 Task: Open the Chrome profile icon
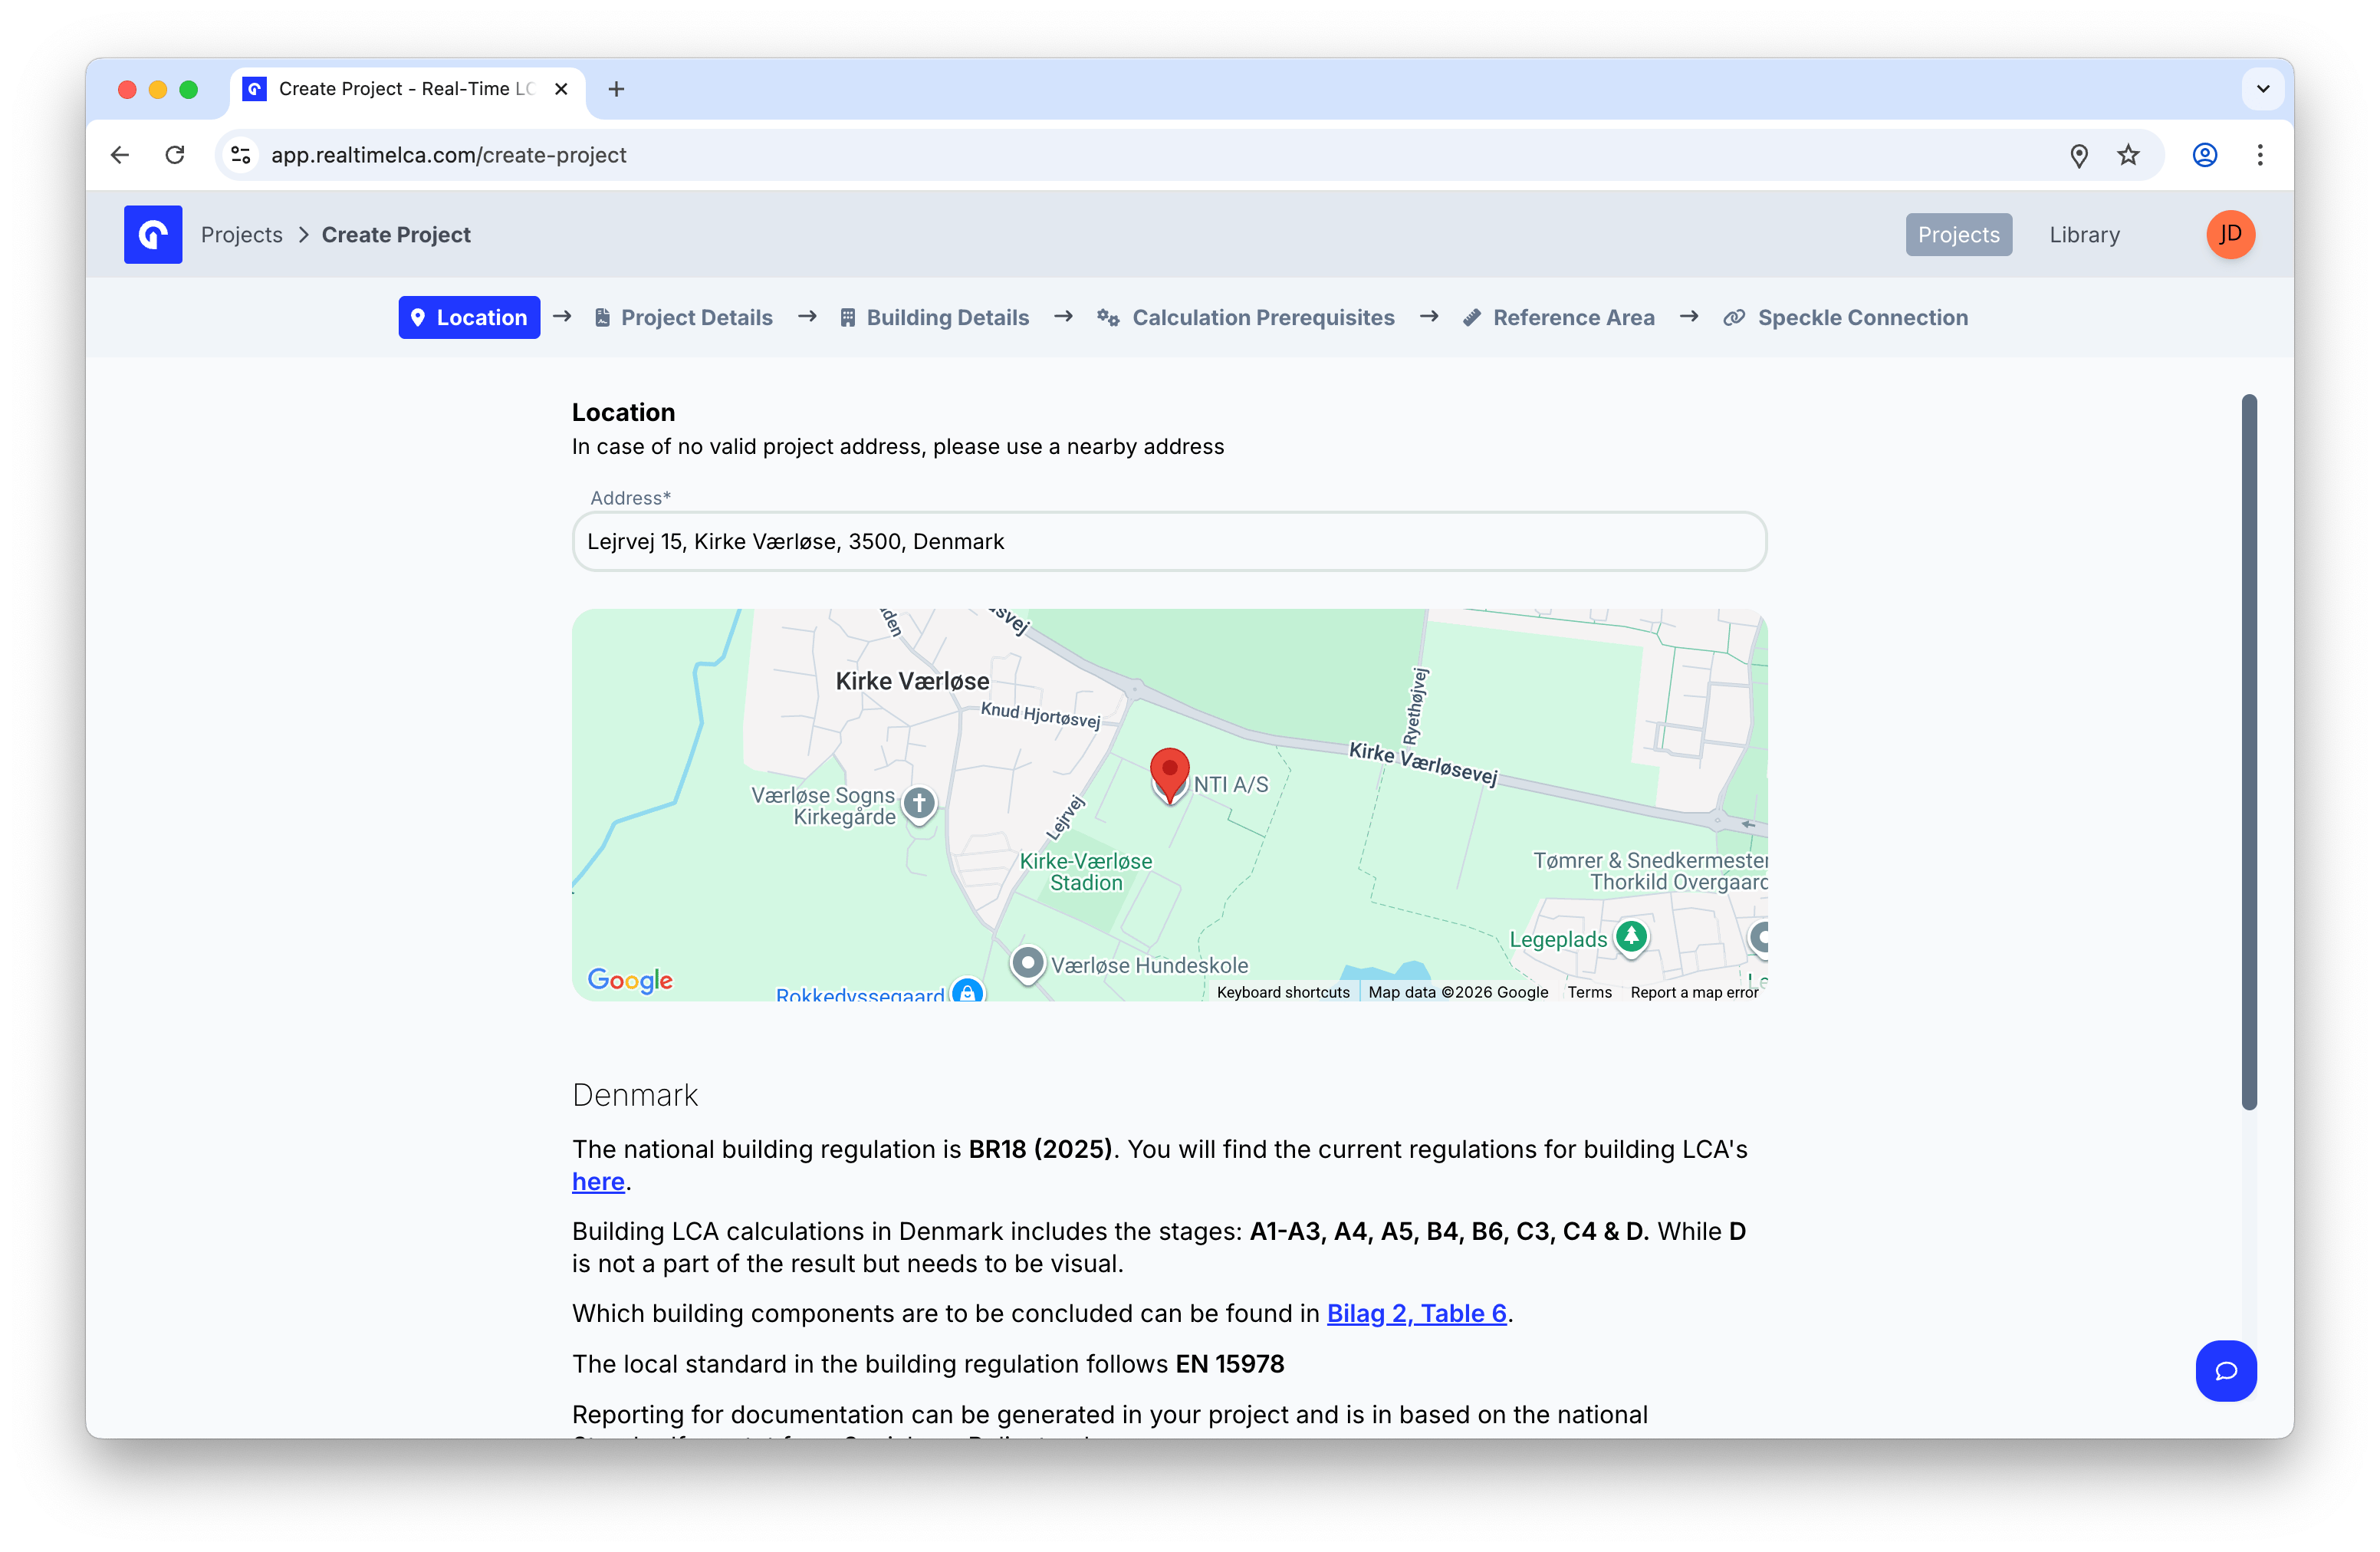(x=2205, y=155)
